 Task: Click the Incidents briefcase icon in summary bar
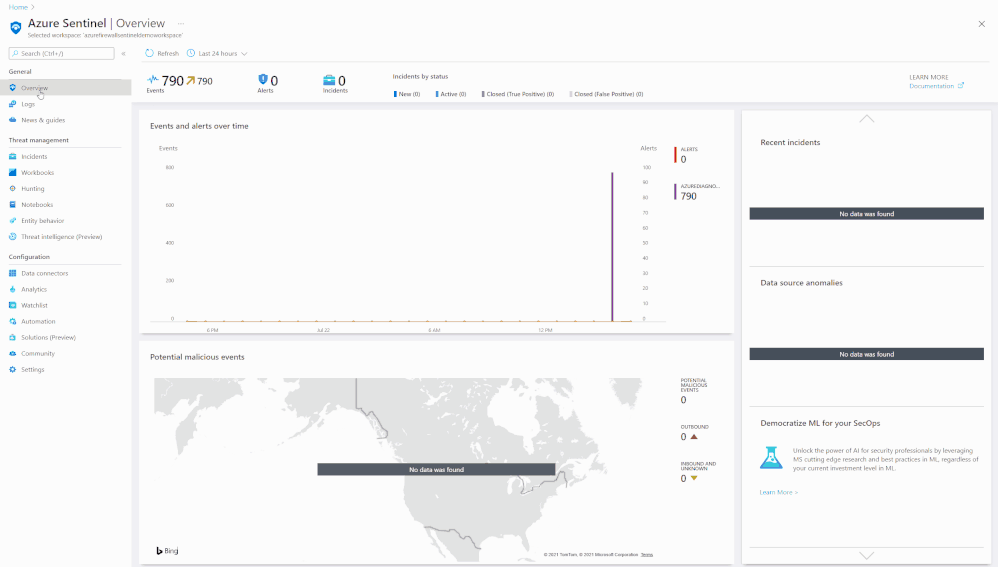(329, 80)
